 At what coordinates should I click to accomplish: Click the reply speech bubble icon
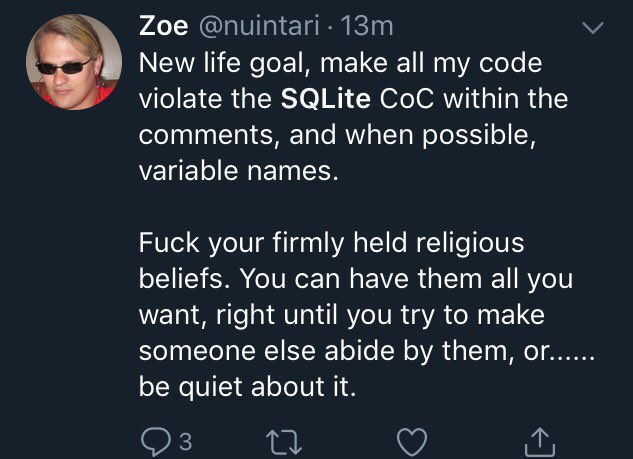click(156, 442)
